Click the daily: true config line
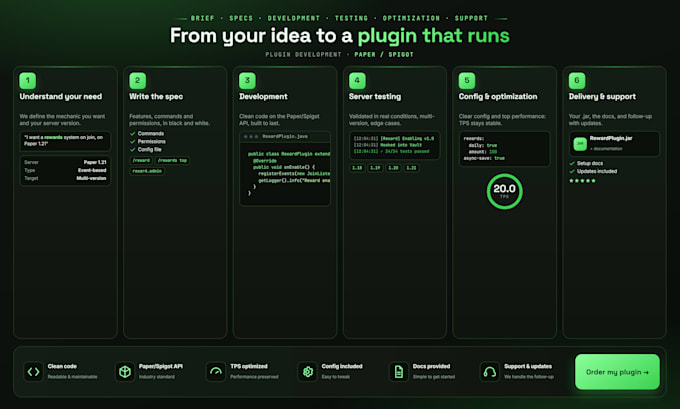Image resolution: width=680 pixels, height=409 pixels. (483, 145)
